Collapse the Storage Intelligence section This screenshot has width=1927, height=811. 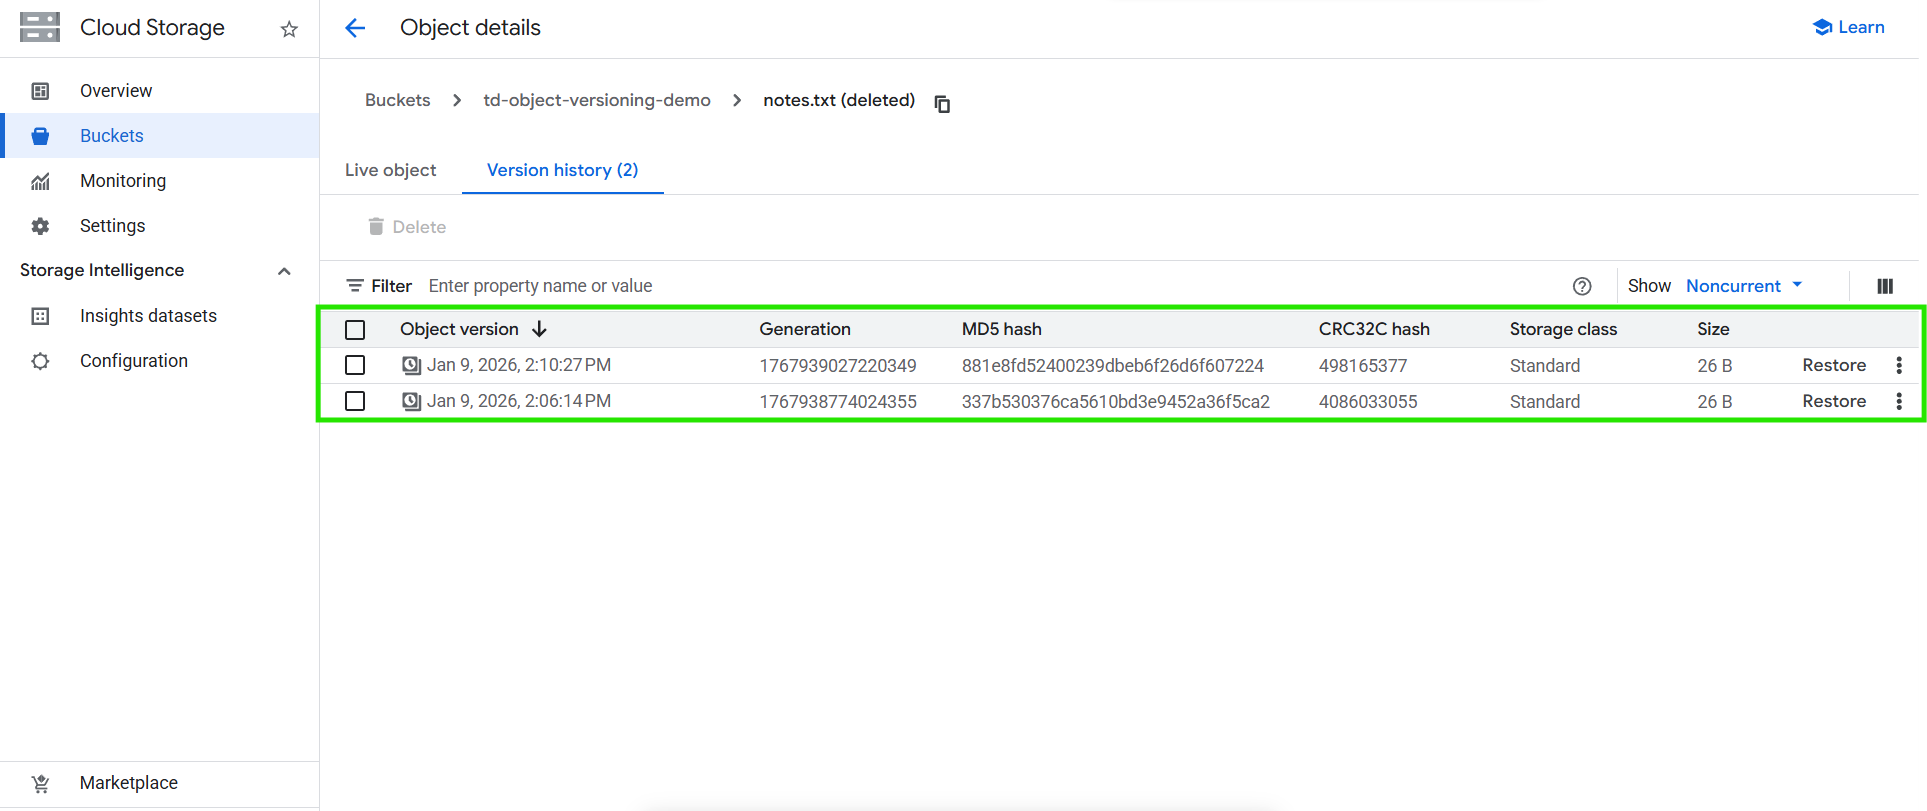click(x=284, y=271)
